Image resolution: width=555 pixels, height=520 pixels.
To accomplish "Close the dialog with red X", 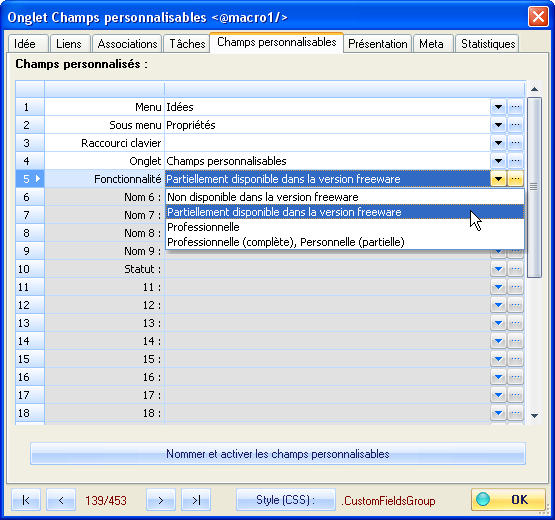I will (x=538, y=17).
